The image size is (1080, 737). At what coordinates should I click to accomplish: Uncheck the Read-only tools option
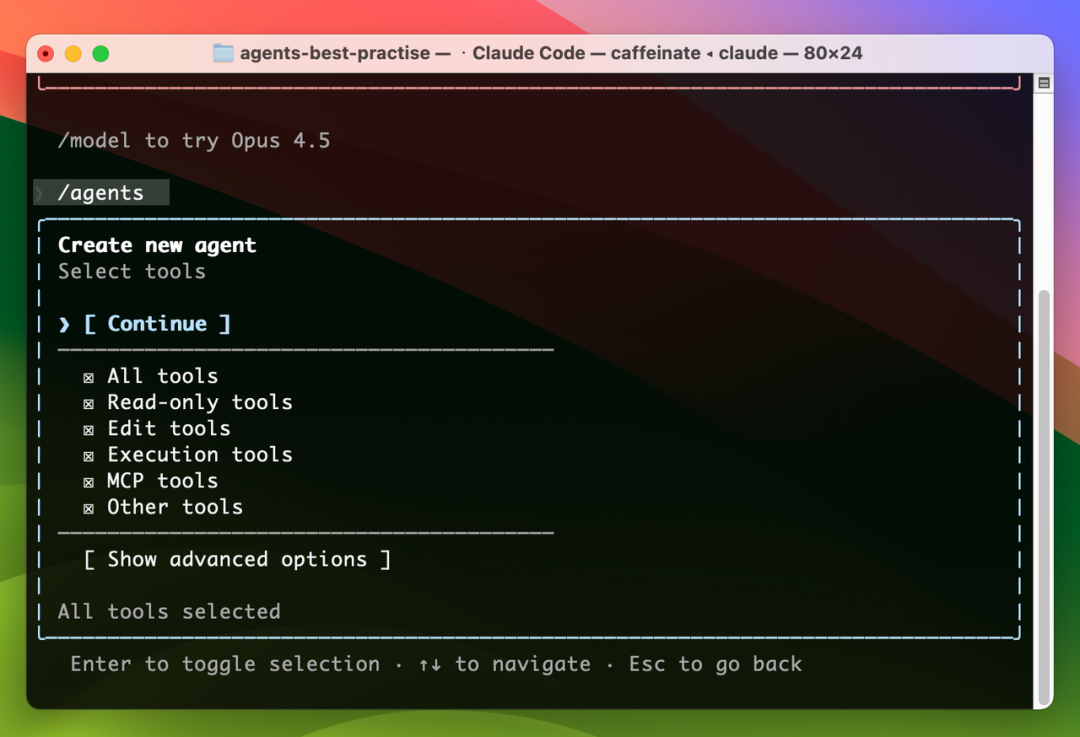(89, 403)
